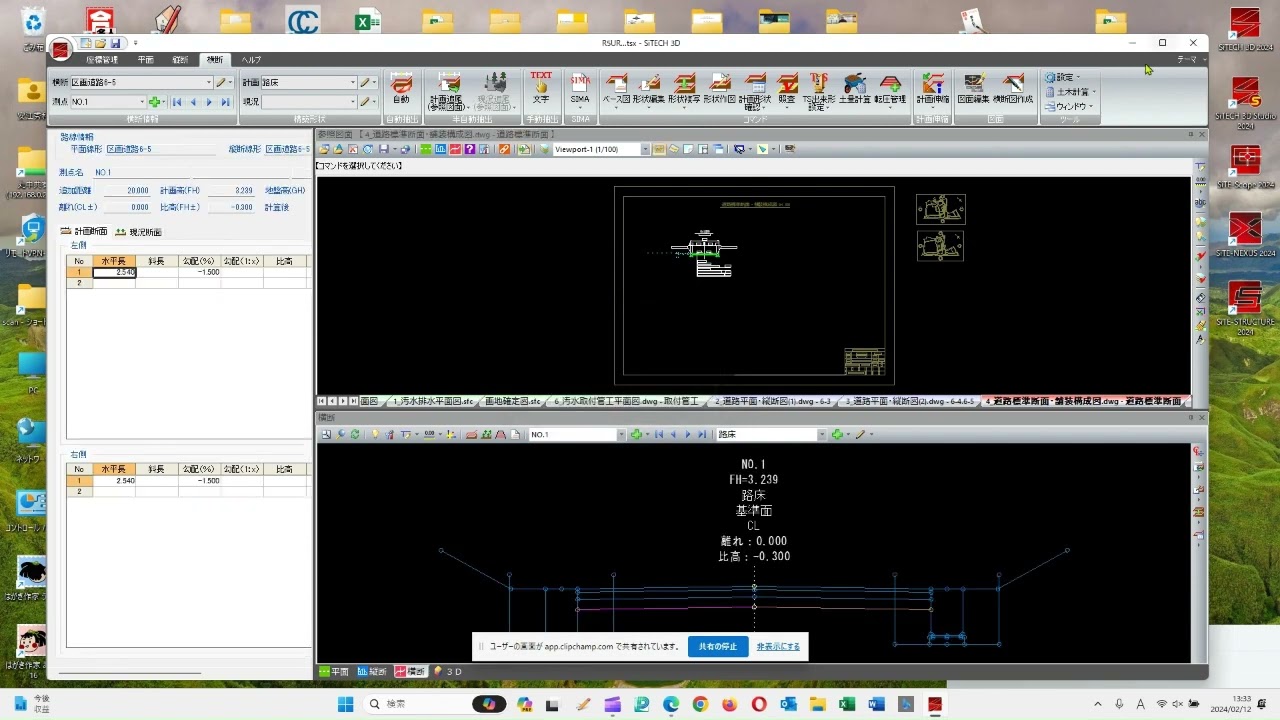This screenshot has width=1280, height=720.
Task: Click the 共有の停止 button
Action: [718, 647]
